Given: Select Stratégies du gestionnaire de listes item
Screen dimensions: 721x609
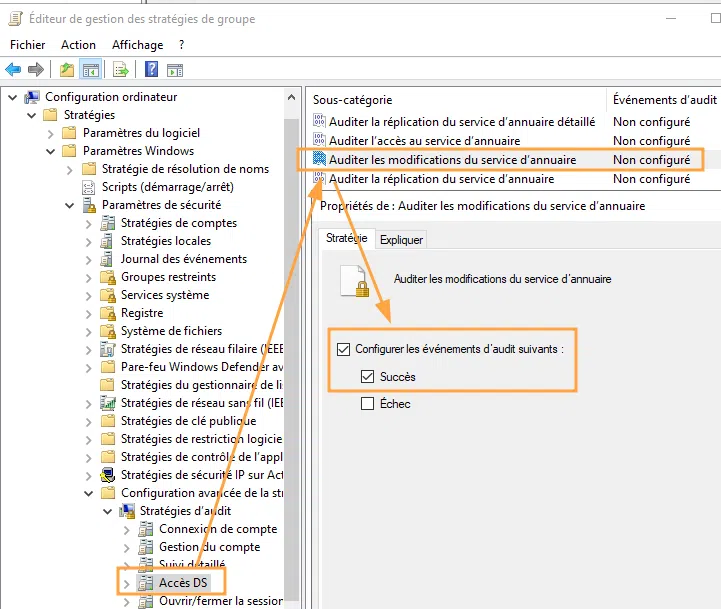Looking at the screenshot, I should click(201, 385).
